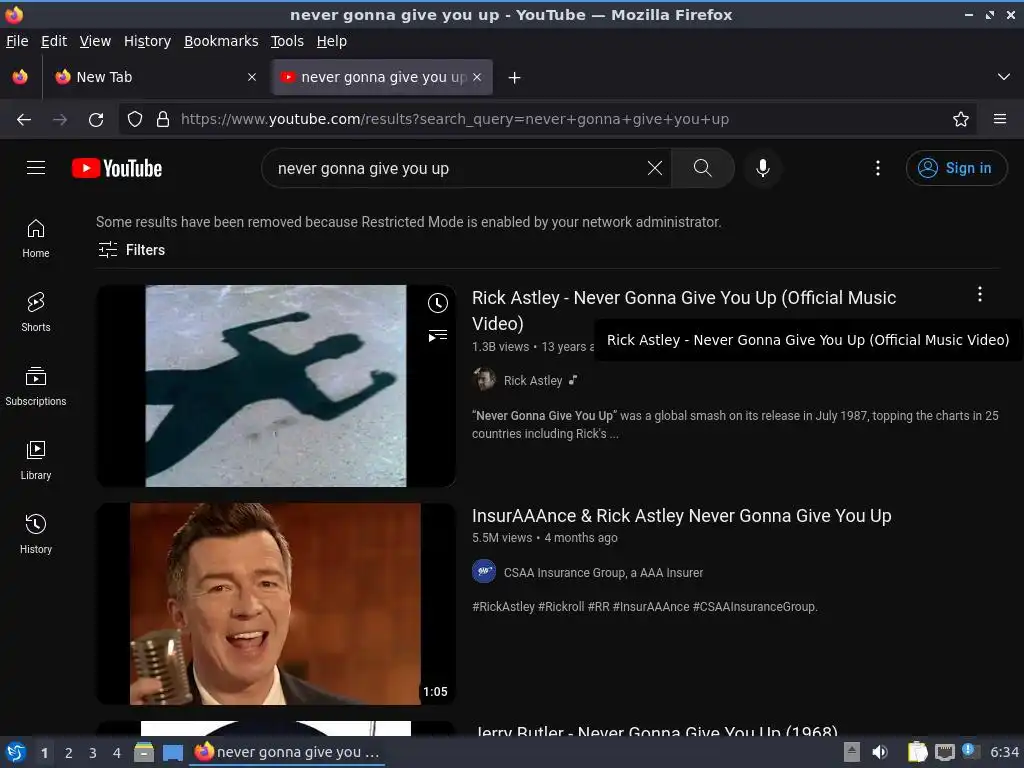Close the New Tab tab
1024x768 pixels.
point(252,77)
